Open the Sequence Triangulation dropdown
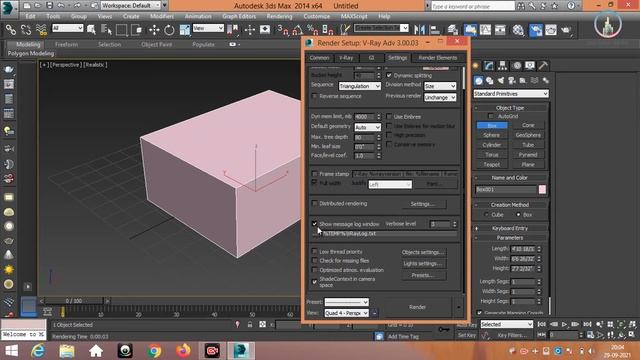This screenshot has width=640, height=360. tap(360, 86)
